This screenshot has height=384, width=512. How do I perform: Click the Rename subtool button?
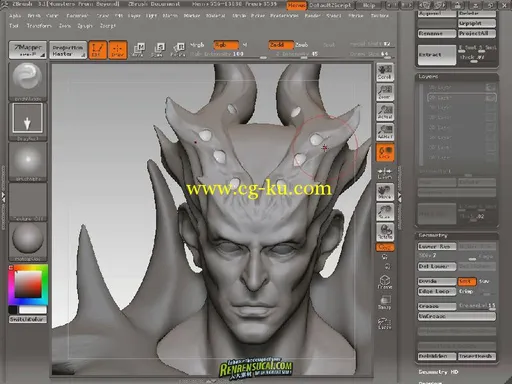click(x=437, y=33)
